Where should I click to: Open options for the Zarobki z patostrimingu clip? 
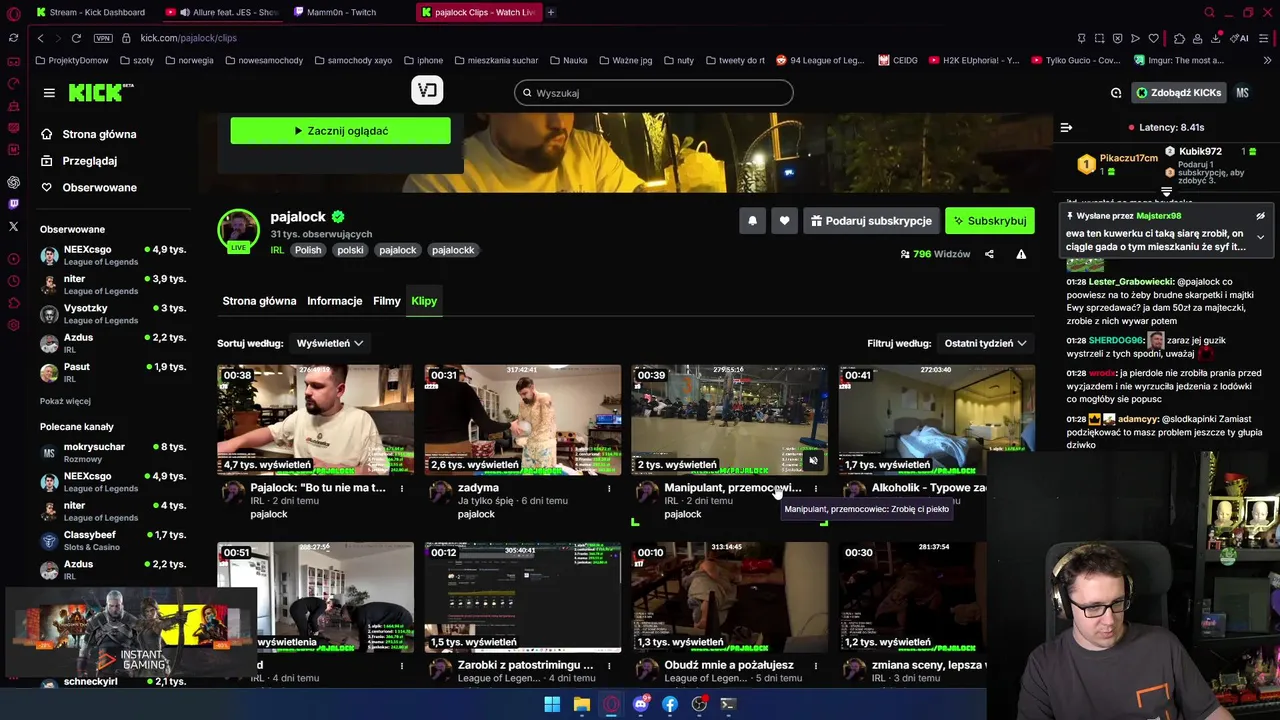609,665
